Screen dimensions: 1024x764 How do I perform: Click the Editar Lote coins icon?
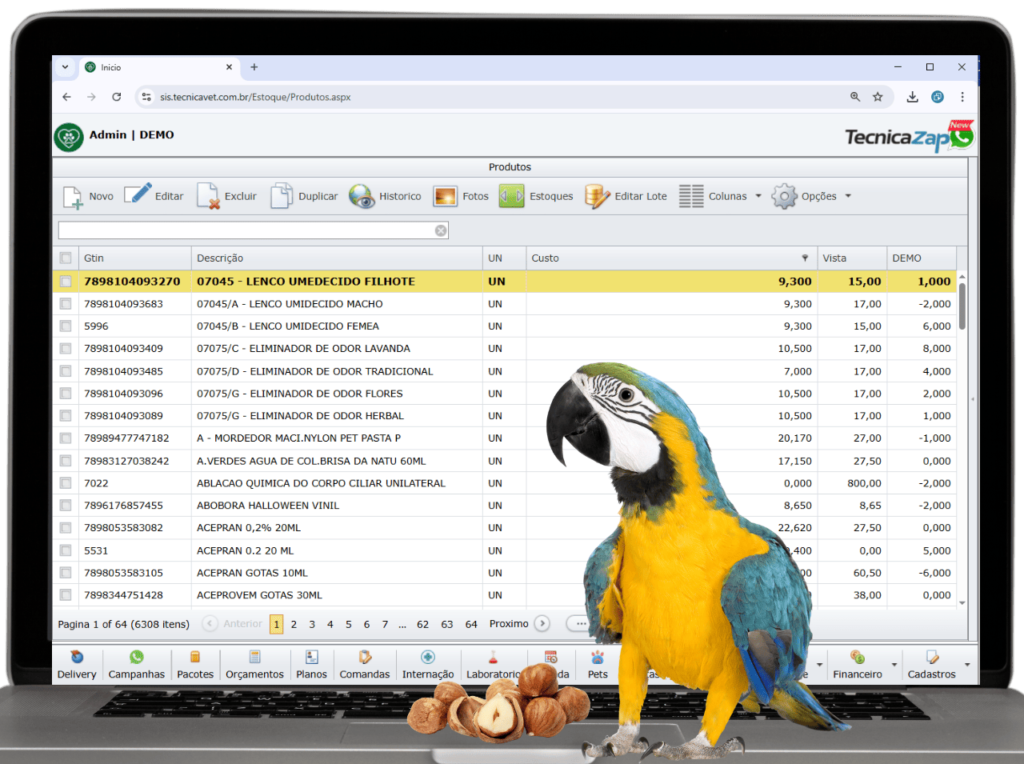click(597, 196)
